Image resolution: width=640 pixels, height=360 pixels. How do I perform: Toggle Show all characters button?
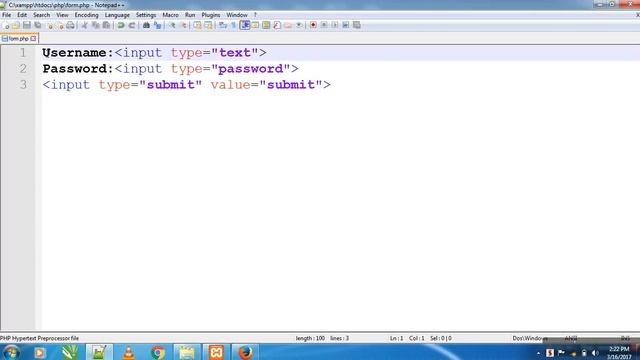tap(234, 25)
